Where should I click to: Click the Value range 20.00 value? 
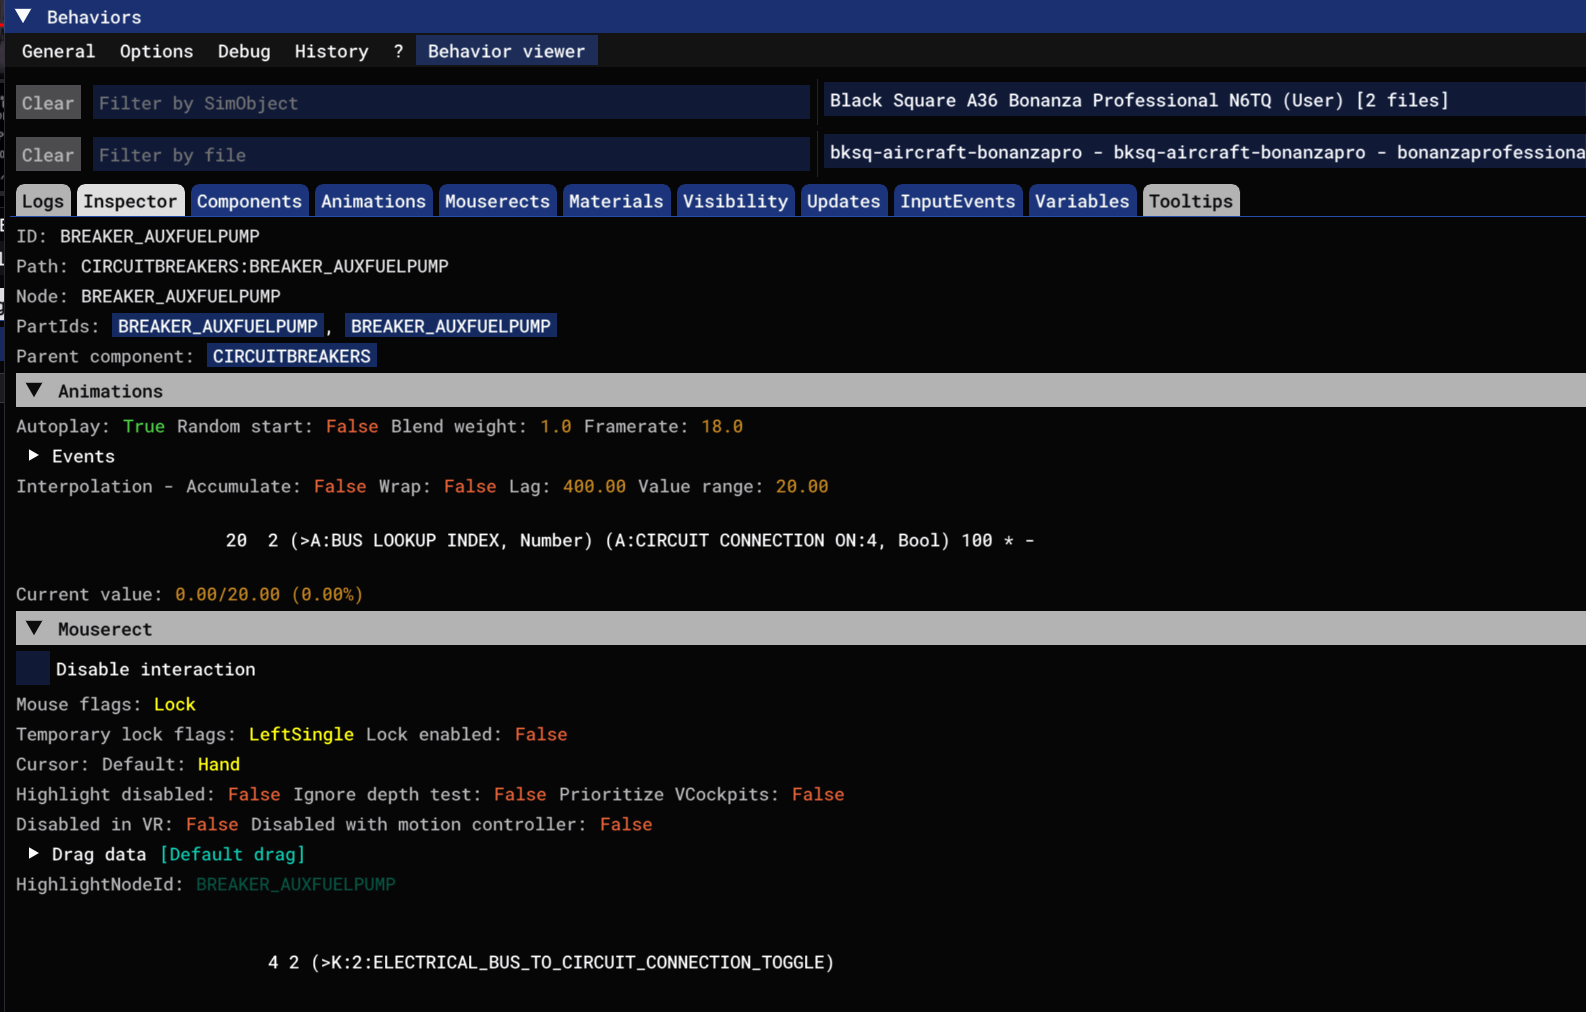pyautogui.click(x=801, y=486)
